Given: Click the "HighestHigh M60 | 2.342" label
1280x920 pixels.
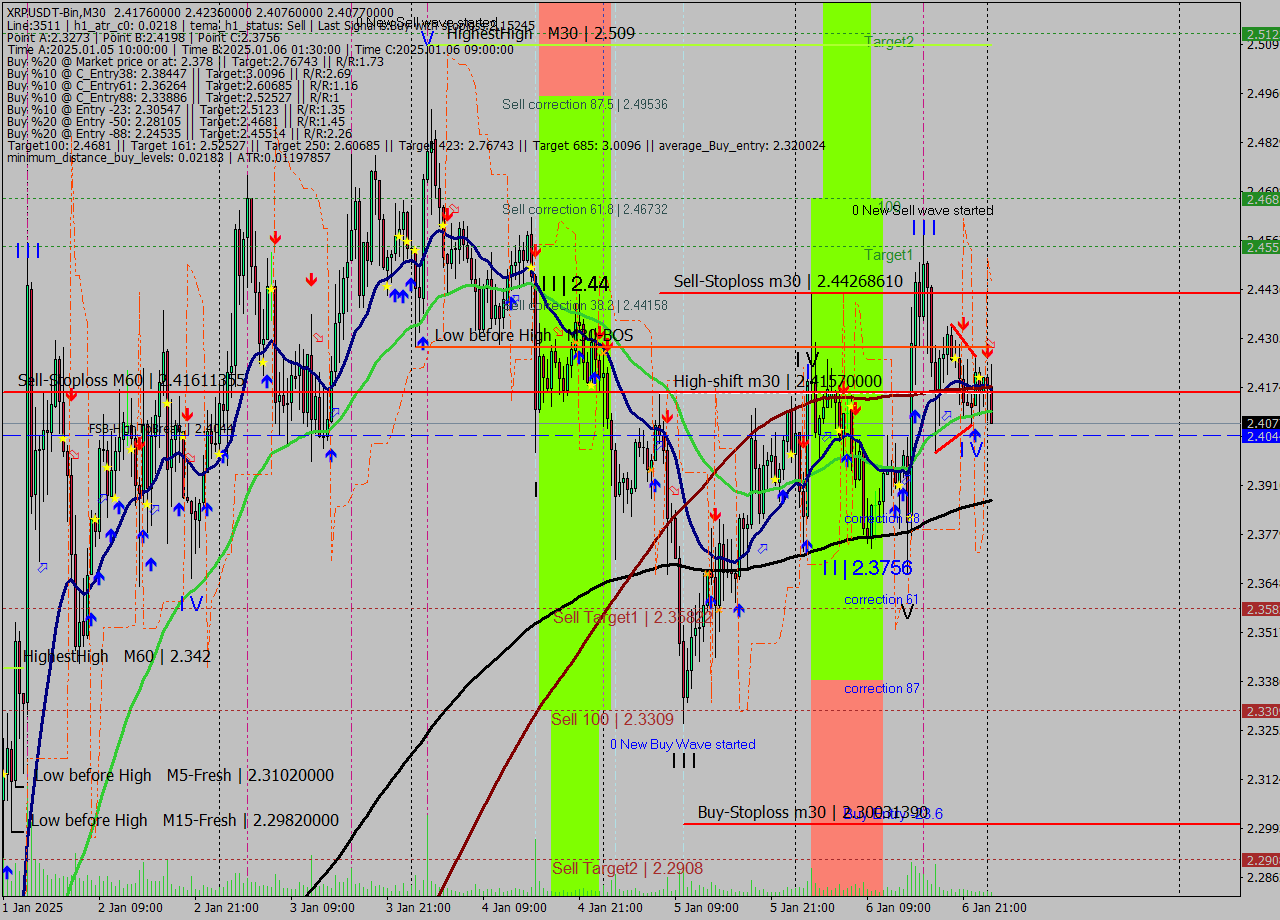Looking at the screenshot, I should coord(117,656).
